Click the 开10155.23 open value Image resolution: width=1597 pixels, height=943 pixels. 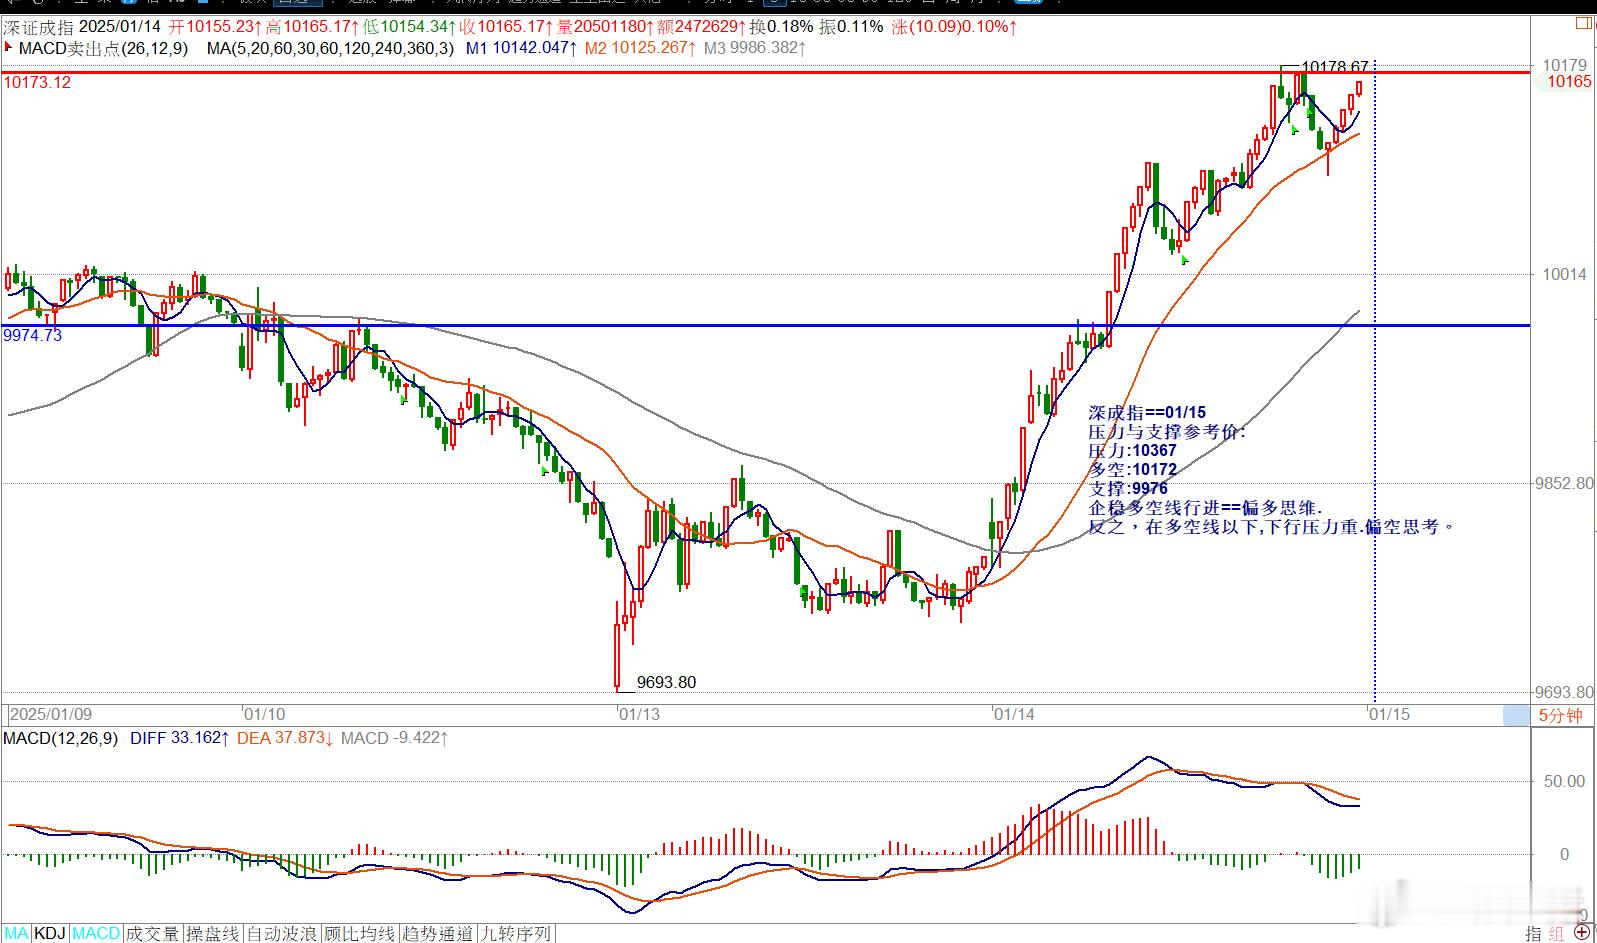pos(215,27)
